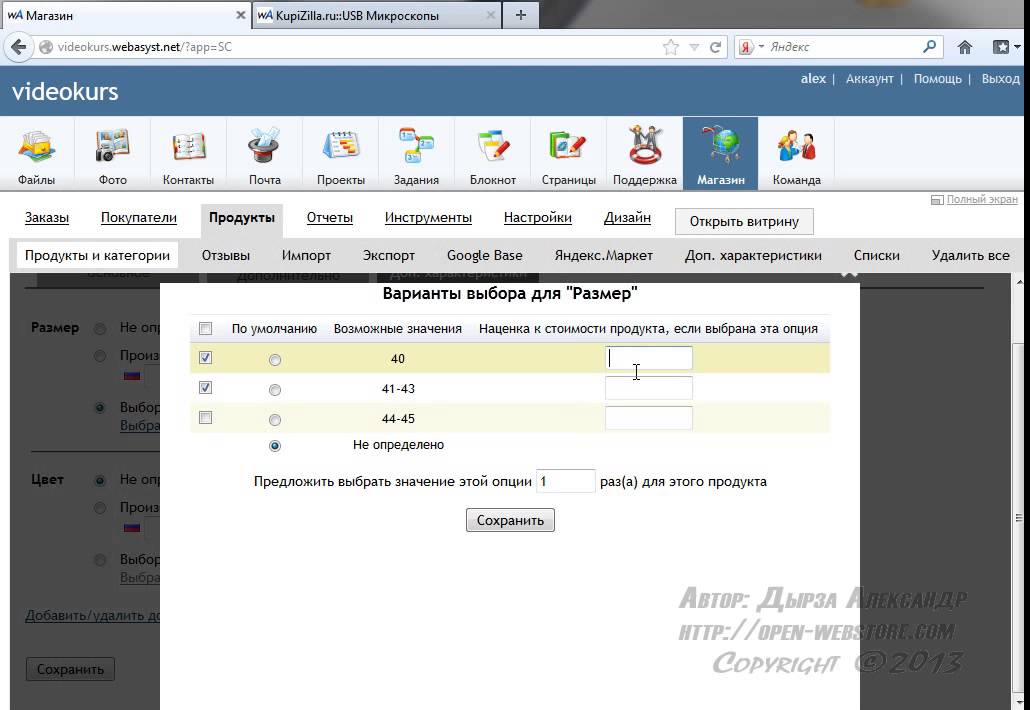Open the Экспорт submenu item
This screenshot has height=710, width=1030.
click(x=389, y=255)
